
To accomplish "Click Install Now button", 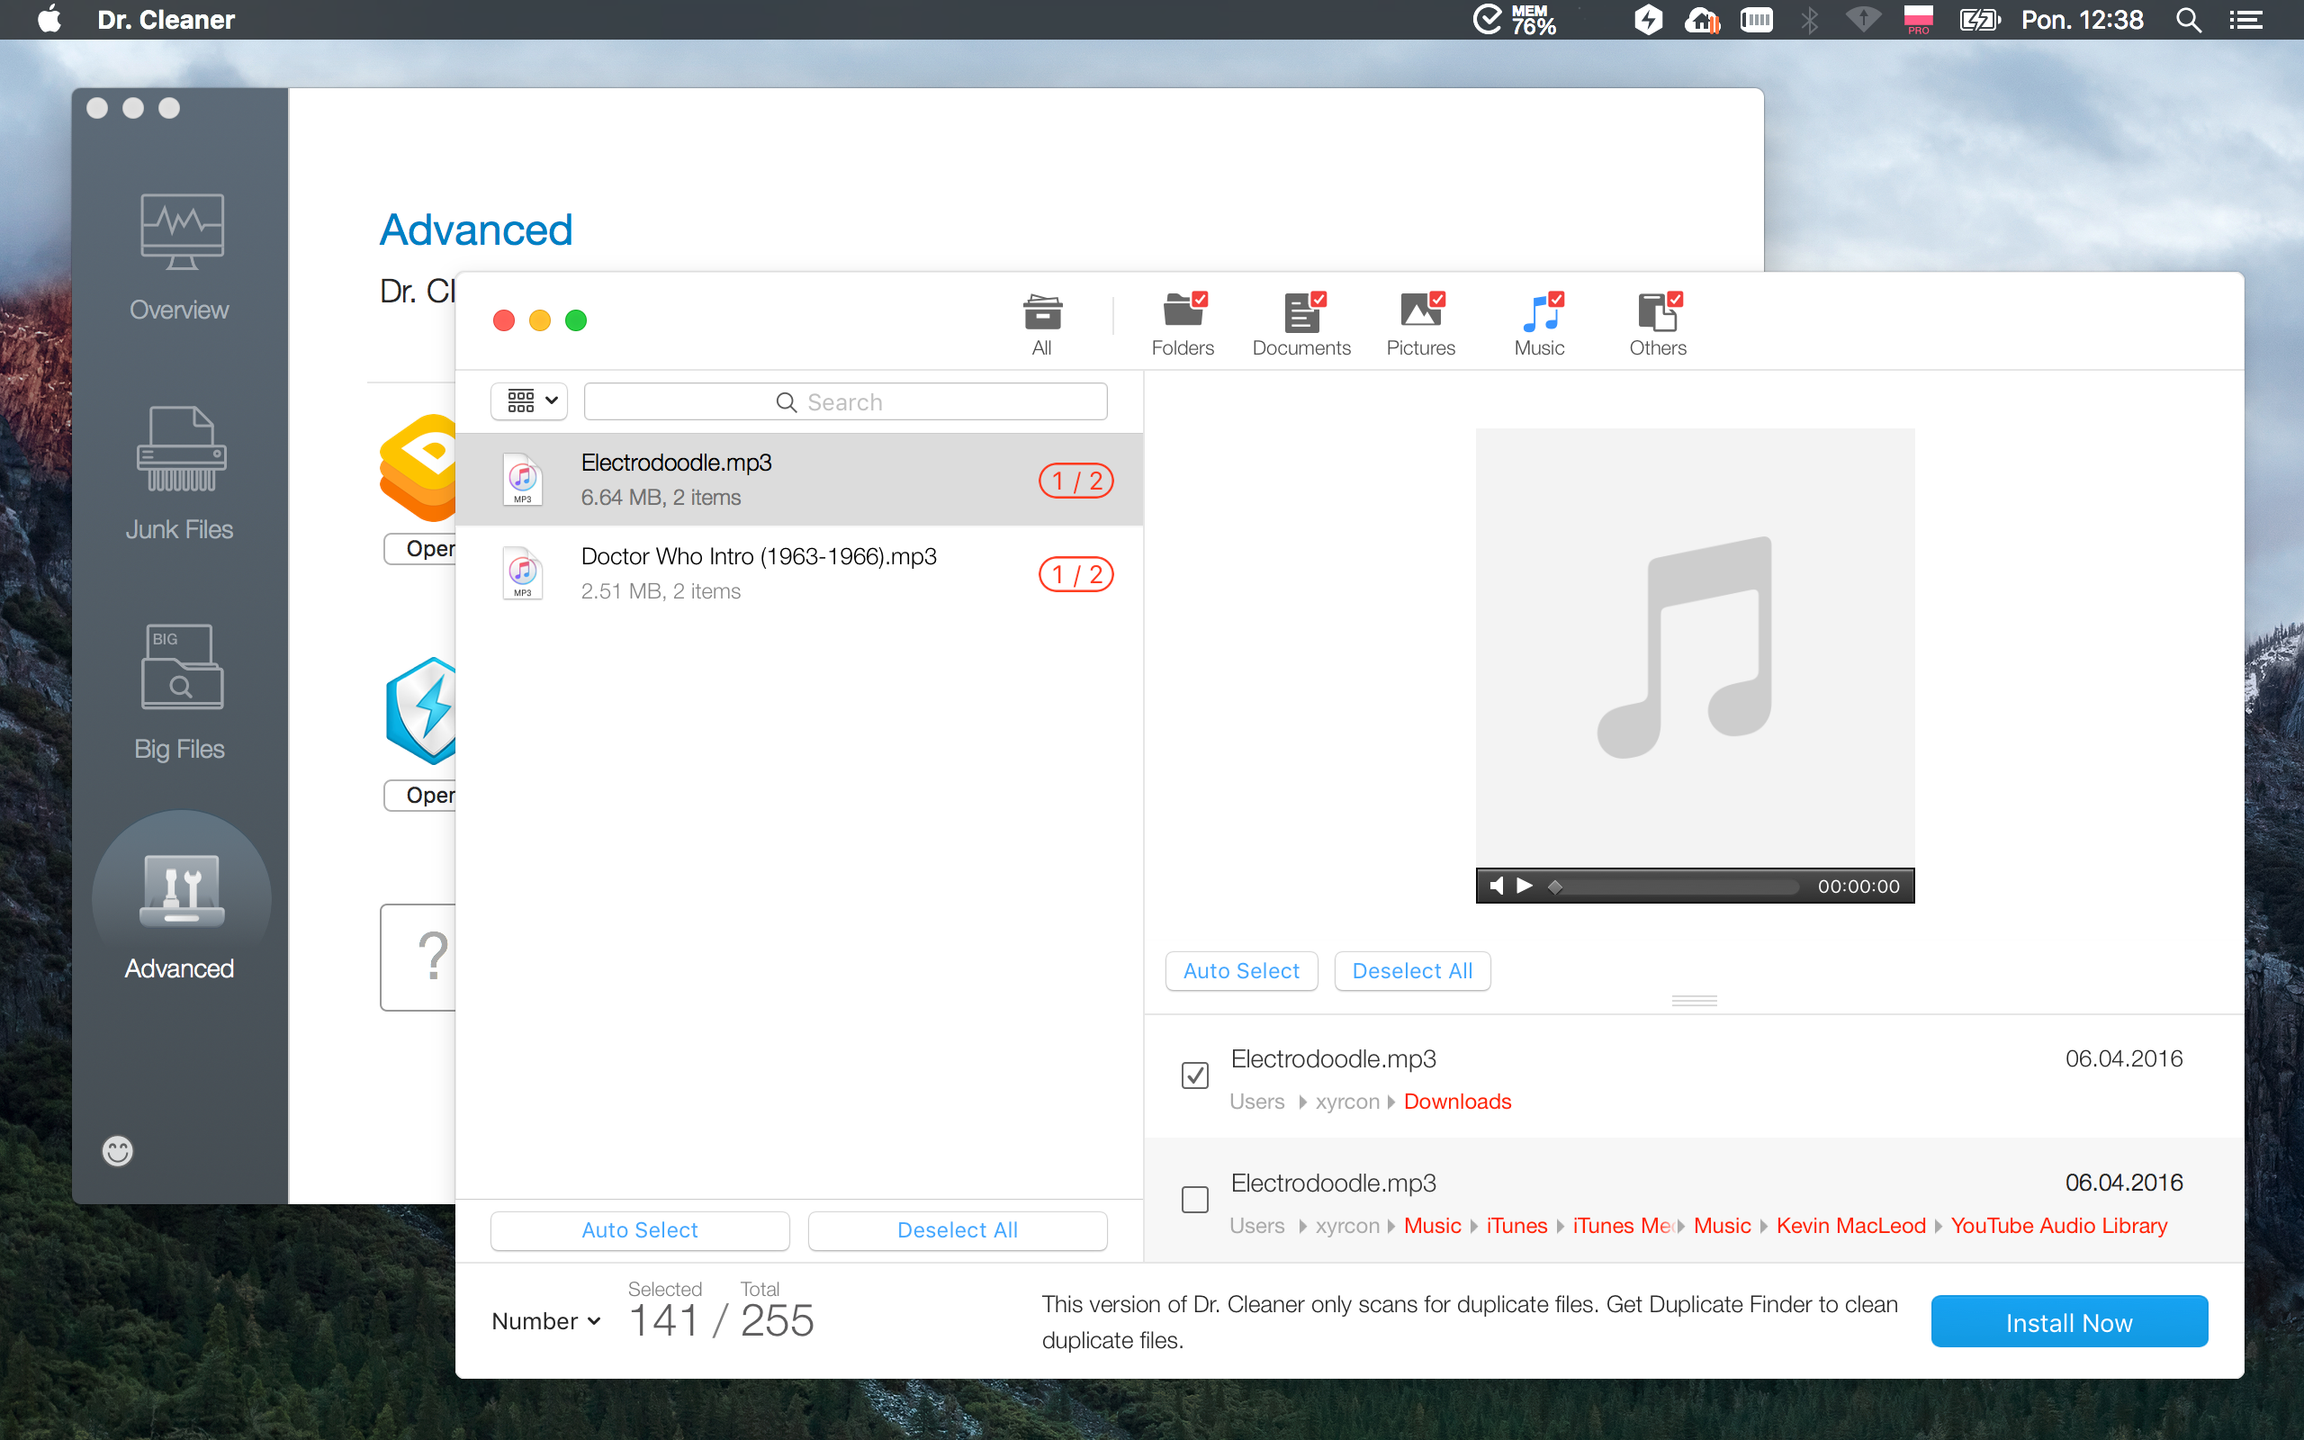I will point(2069,1322).
